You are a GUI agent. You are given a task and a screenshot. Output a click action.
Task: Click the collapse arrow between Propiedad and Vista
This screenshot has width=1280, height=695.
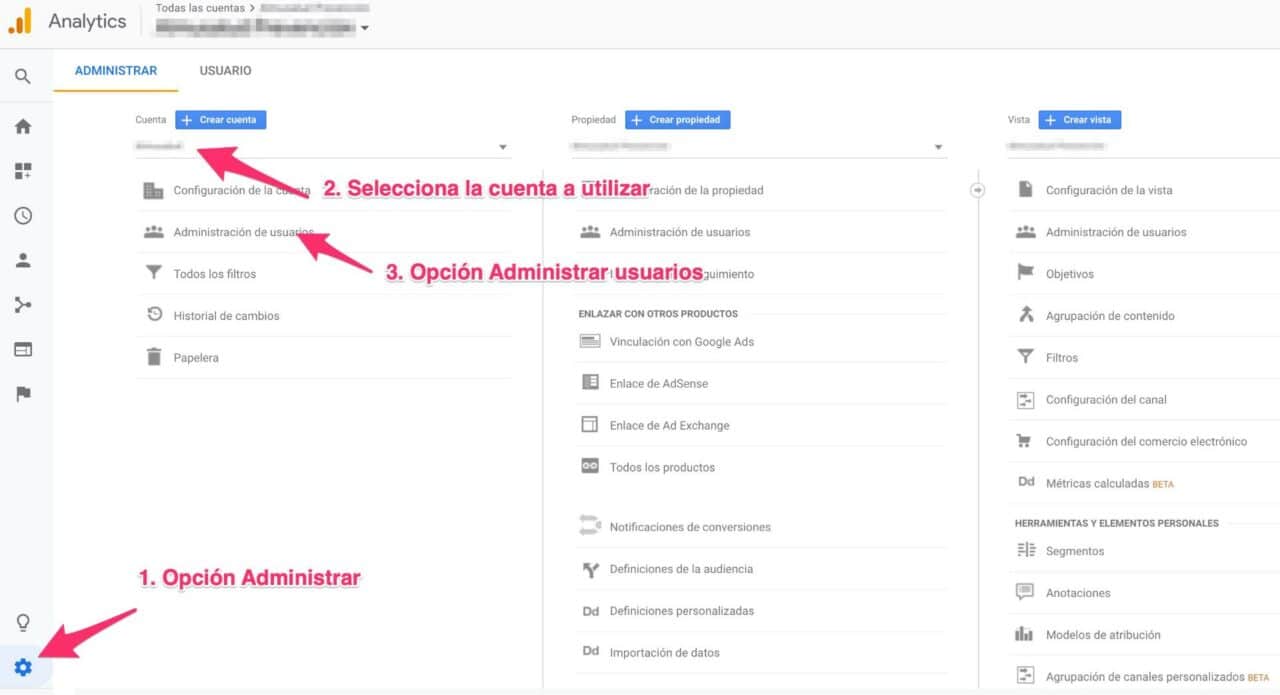tap(977, 190)
